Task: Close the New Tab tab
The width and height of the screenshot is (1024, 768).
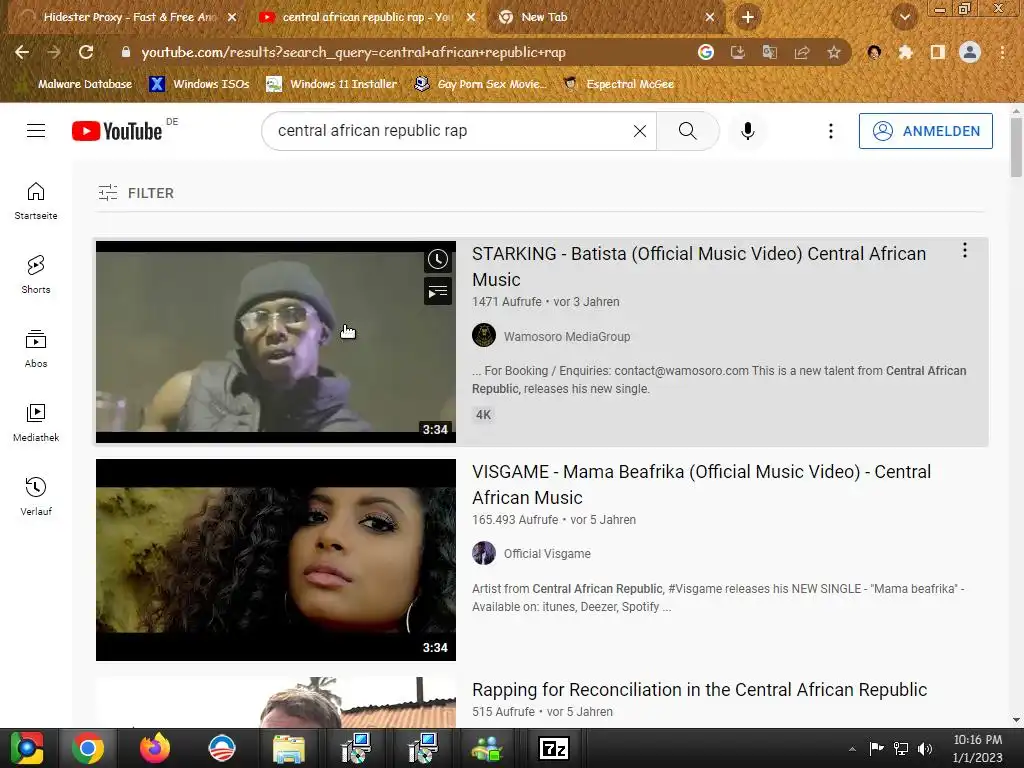Action: tap(710, 17)
